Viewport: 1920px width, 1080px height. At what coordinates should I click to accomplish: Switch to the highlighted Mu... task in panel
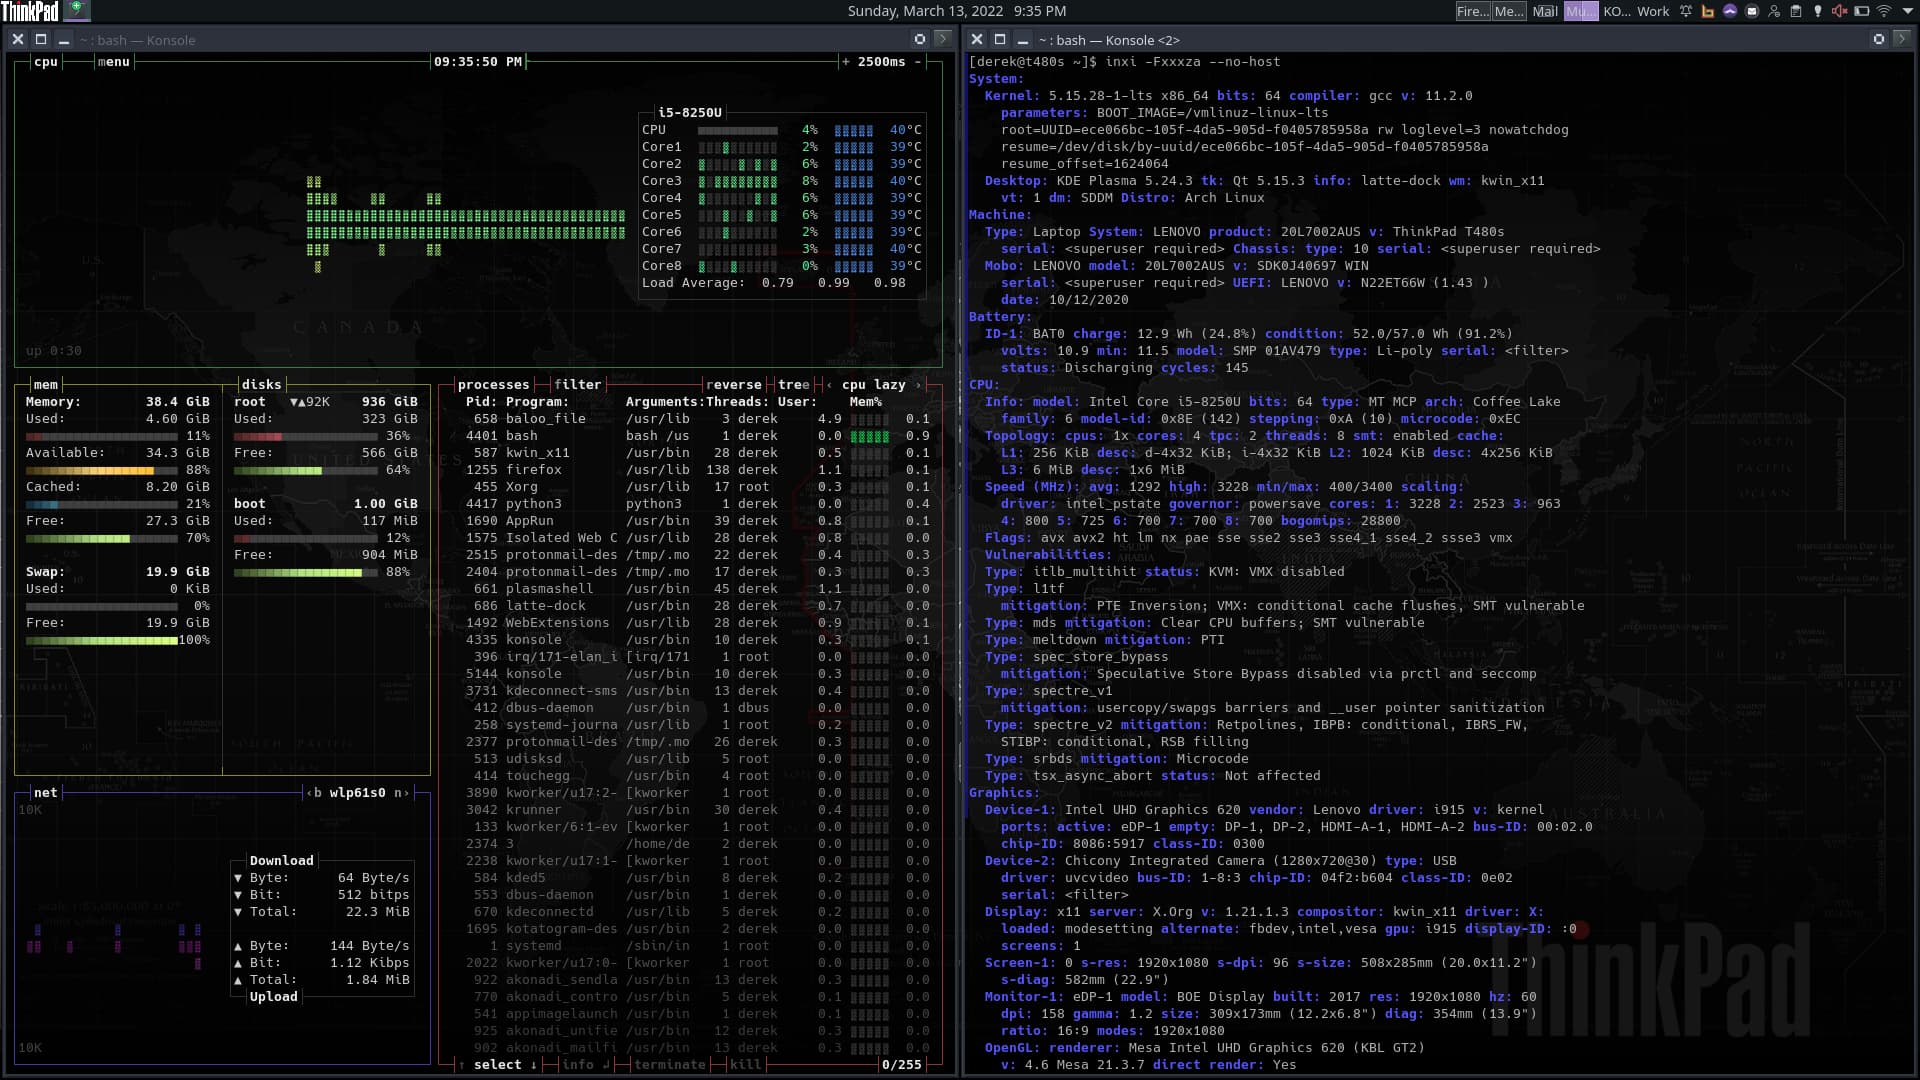1581,11
